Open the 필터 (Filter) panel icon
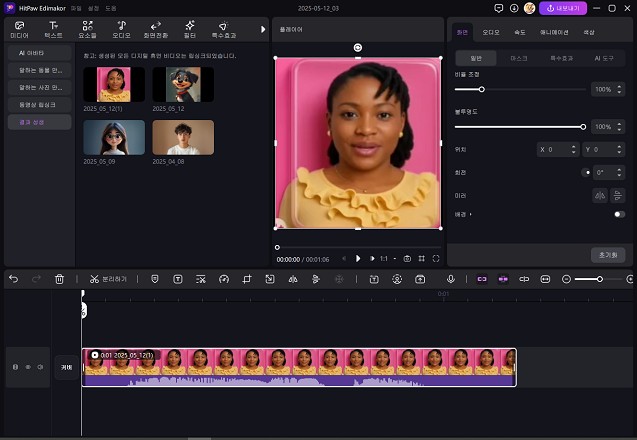The height and width of the screenshot is (440, 637). click(190, 28)
